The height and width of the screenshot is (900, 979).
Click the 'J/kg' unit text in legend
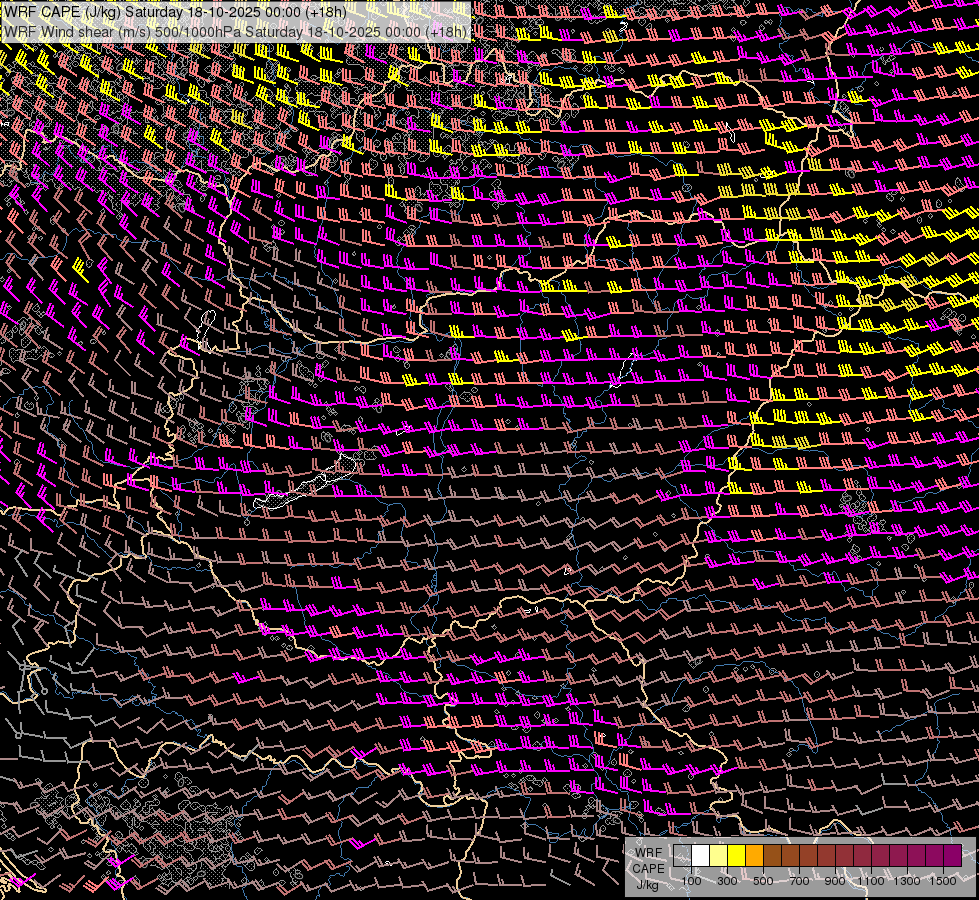click(647, 884)
